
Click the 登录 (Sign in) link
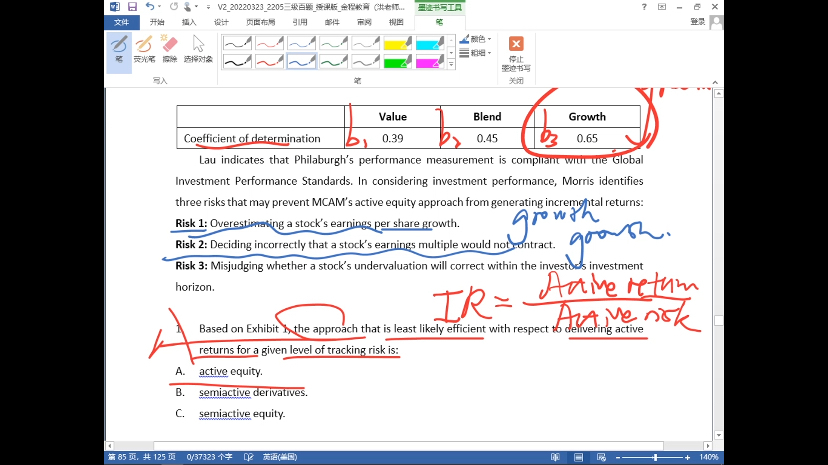click(x=698, y=21)
